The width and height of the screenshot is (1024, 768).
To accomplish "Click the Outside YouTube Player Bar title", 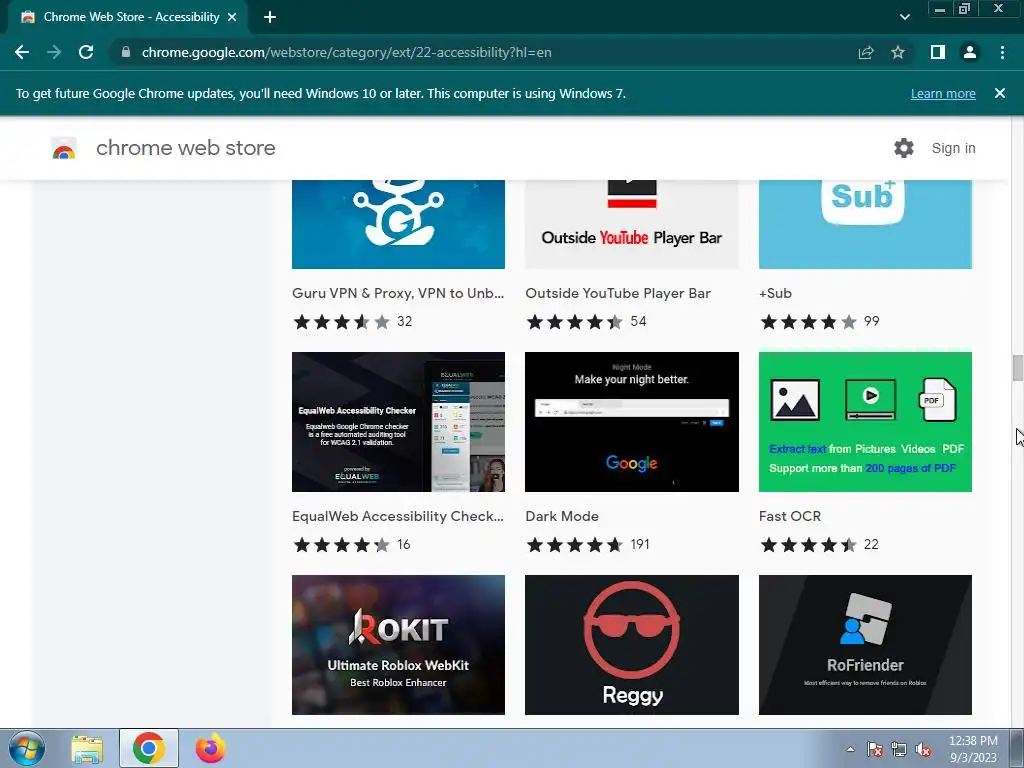I will [x=618, y=293].
